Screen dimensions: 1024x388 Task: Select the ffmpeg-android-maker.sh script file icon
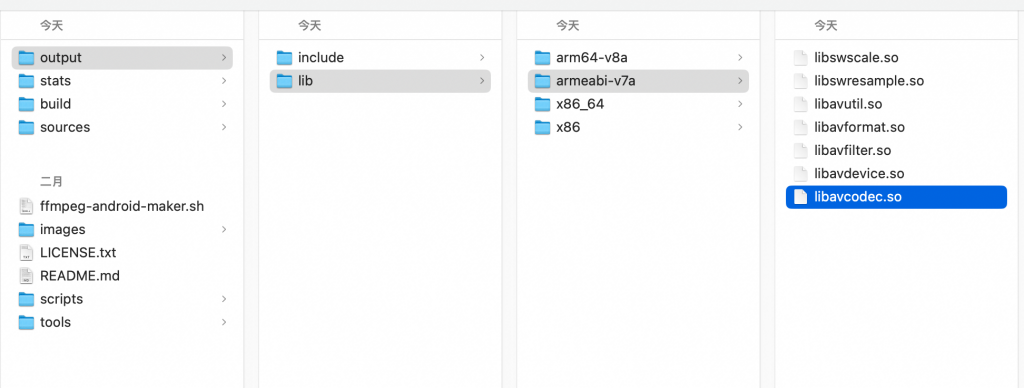[x=26, y=206]
